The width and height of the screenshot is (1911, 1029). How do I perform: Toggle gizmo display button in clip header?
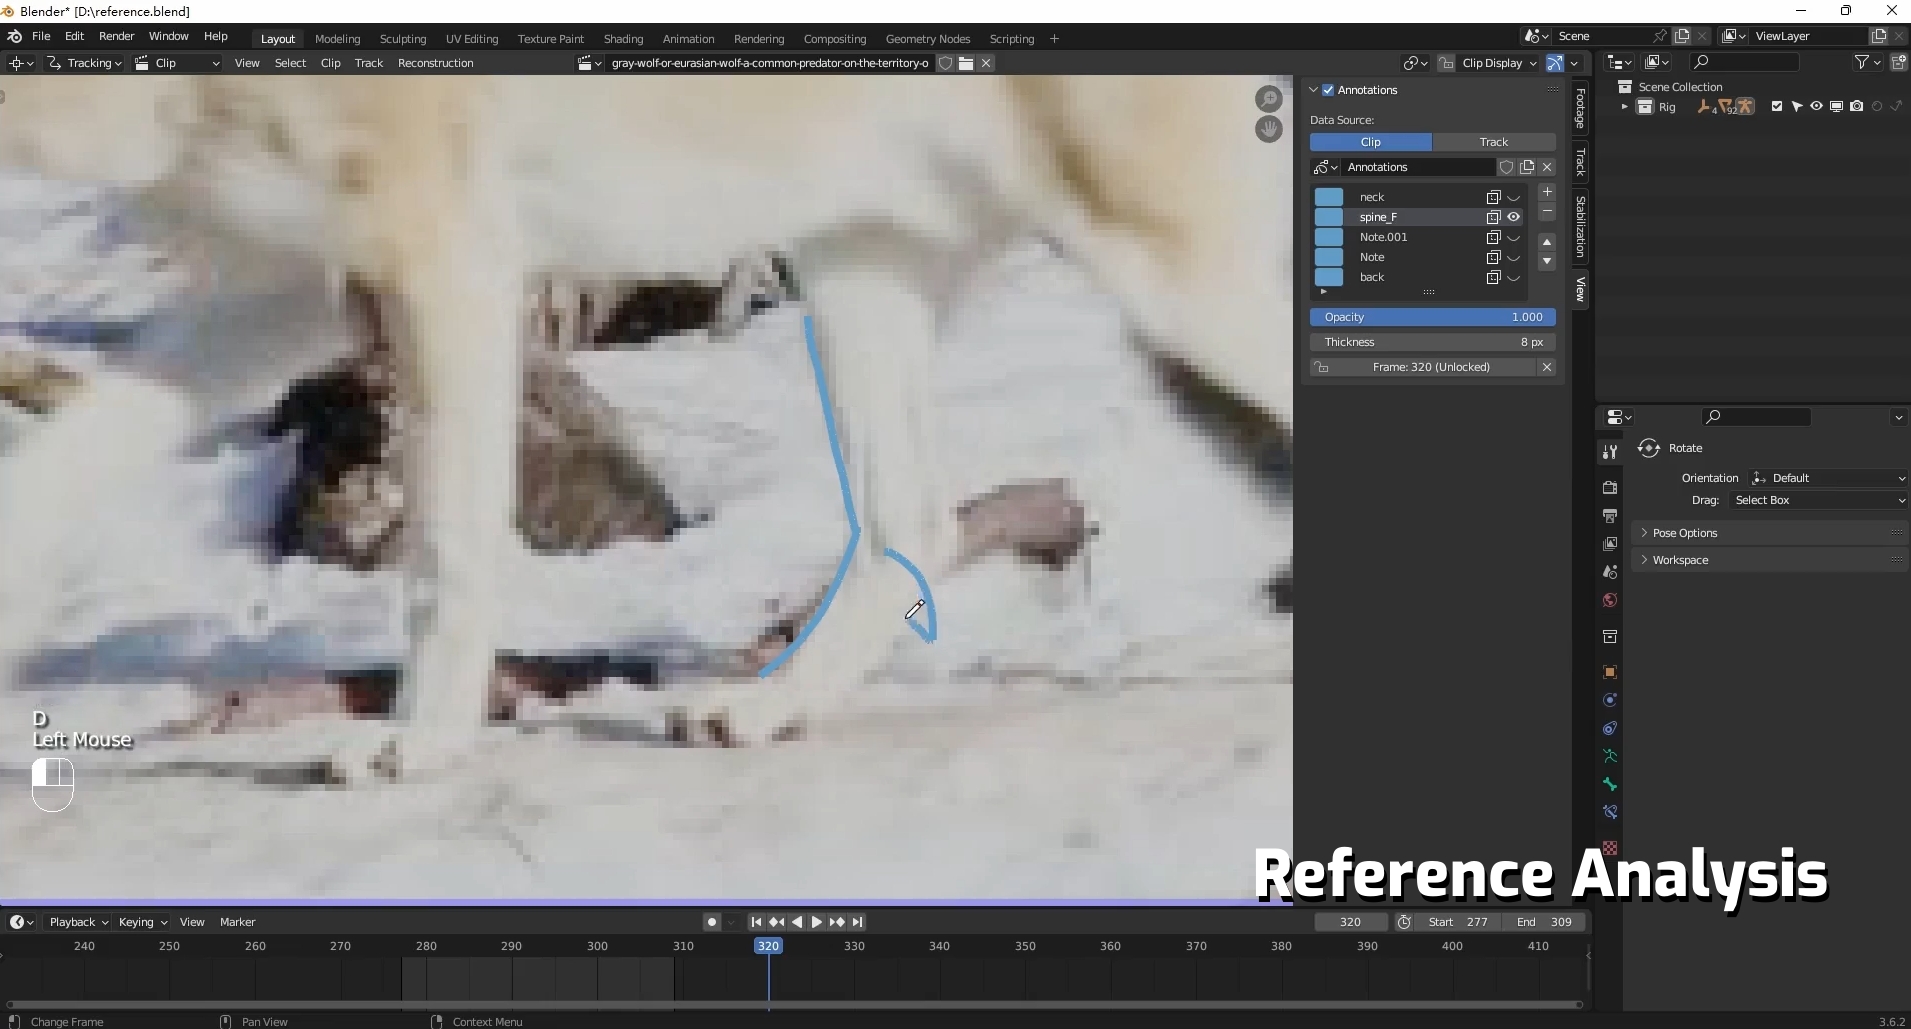[x=1555, y=63]
